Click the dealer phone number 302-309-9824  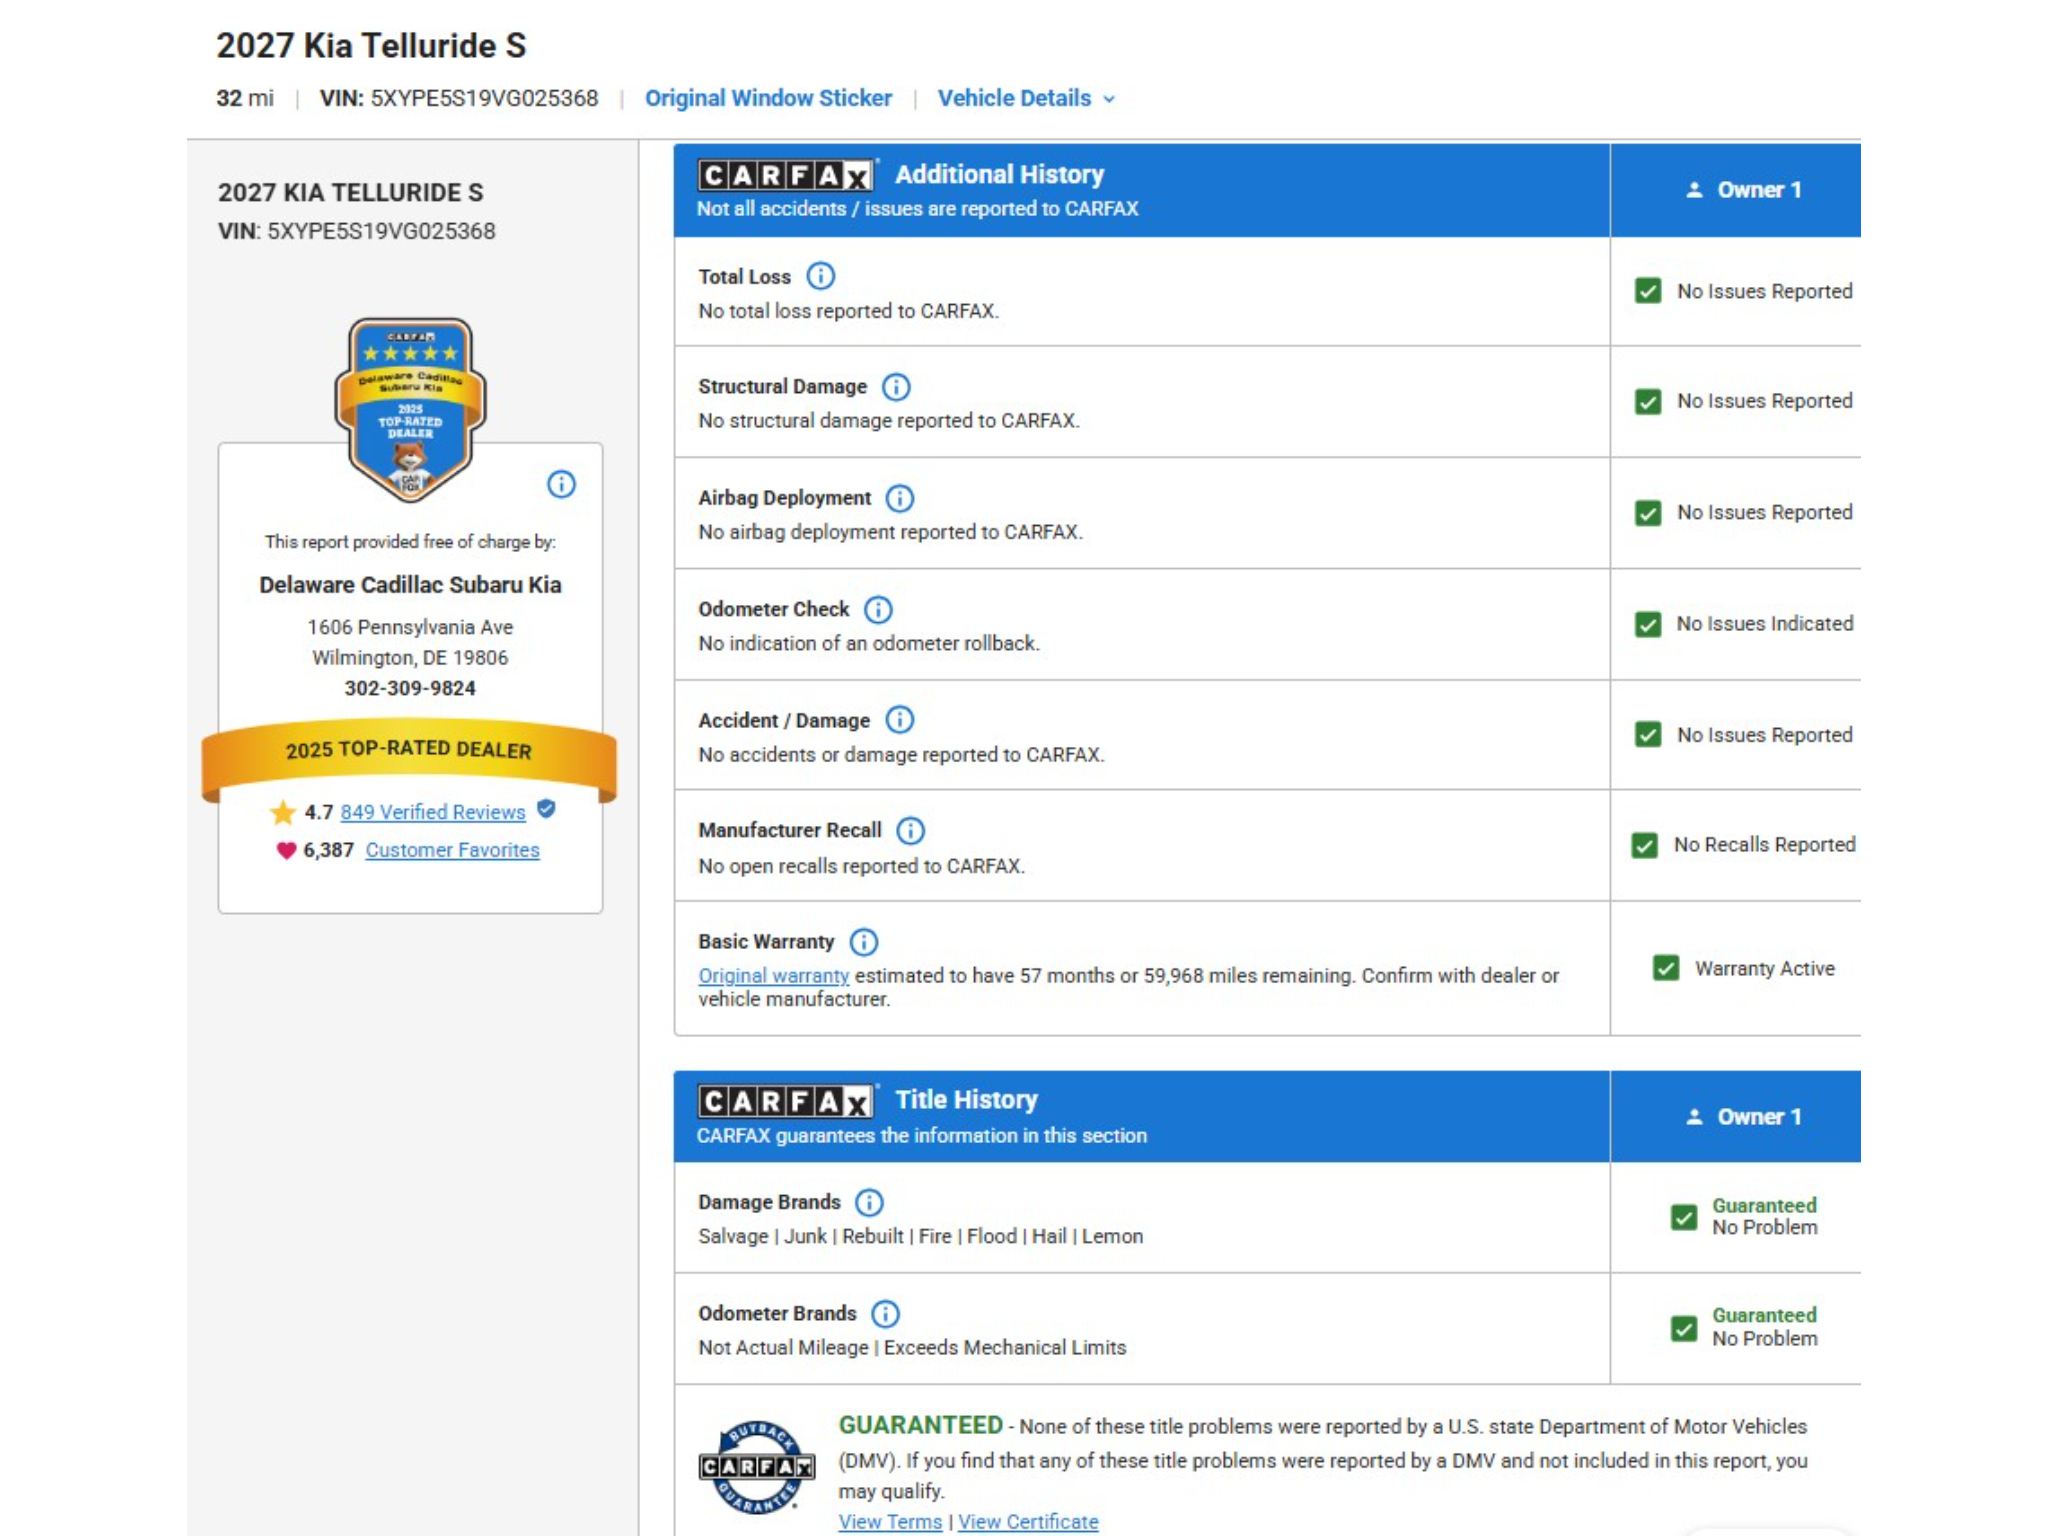coord(410,688)
